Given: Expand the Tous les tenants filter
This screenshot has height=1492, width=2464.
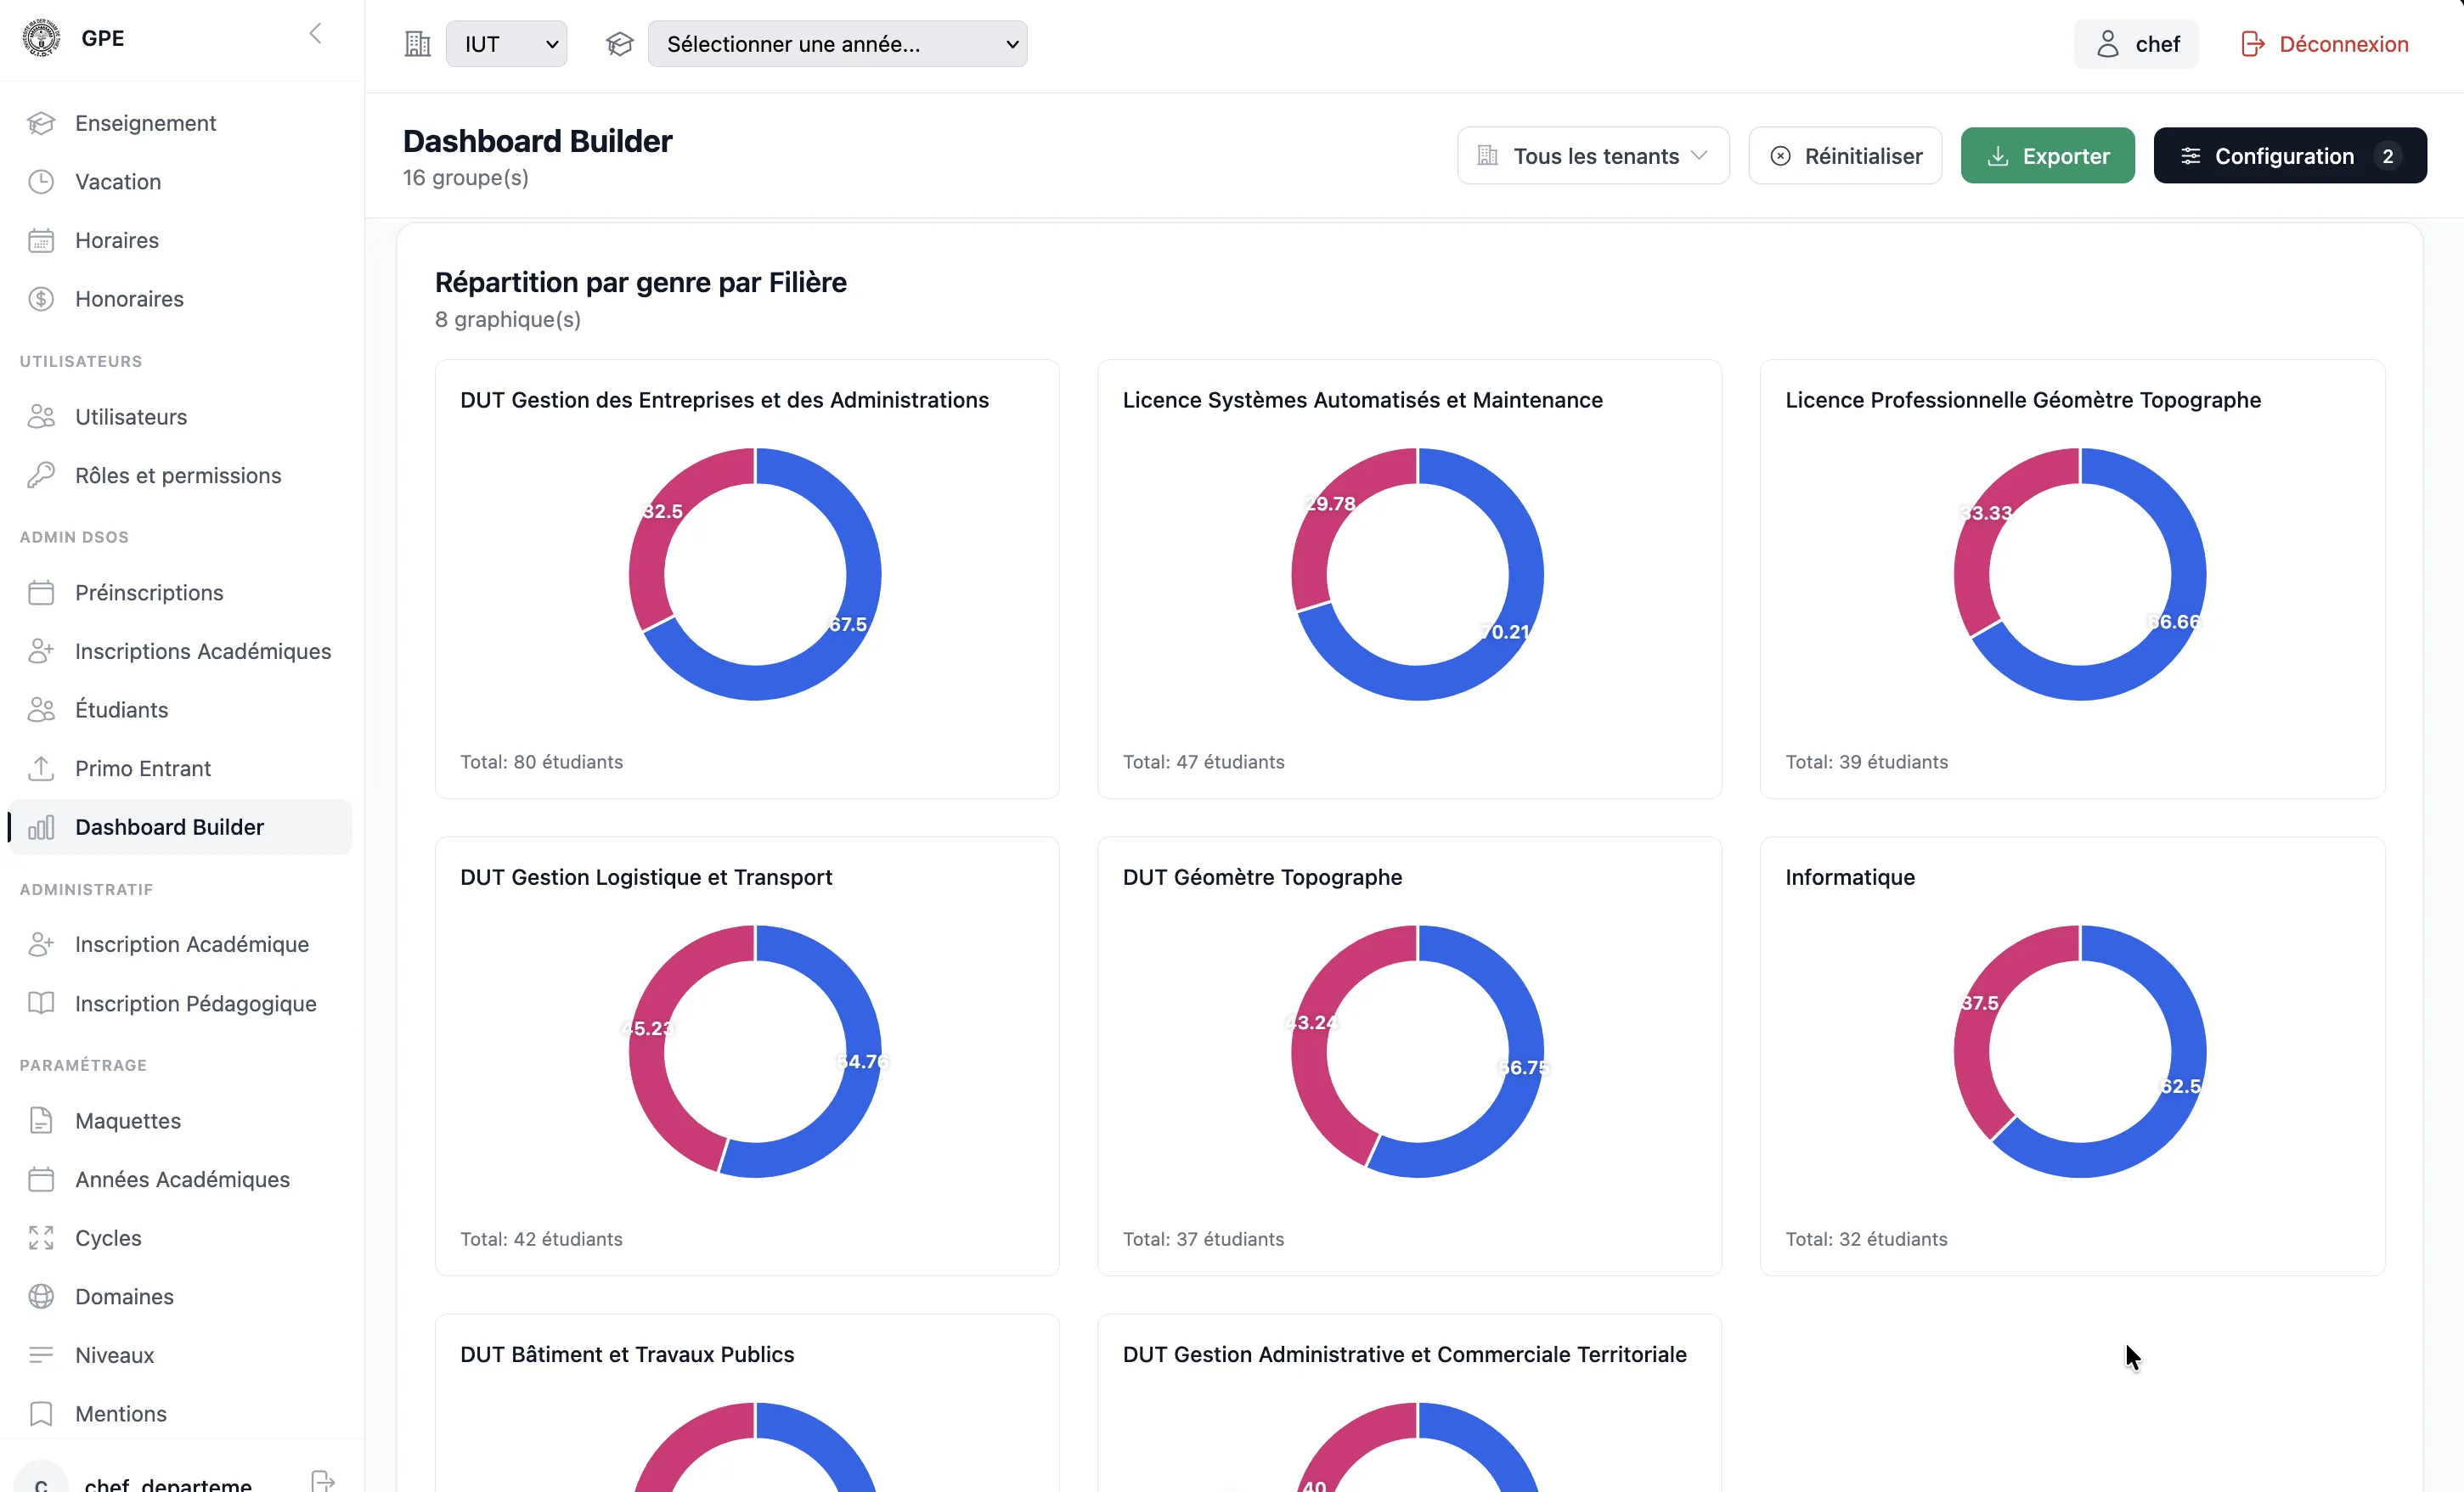Looking at the screenshot, I should click(x=1593, y=156).
